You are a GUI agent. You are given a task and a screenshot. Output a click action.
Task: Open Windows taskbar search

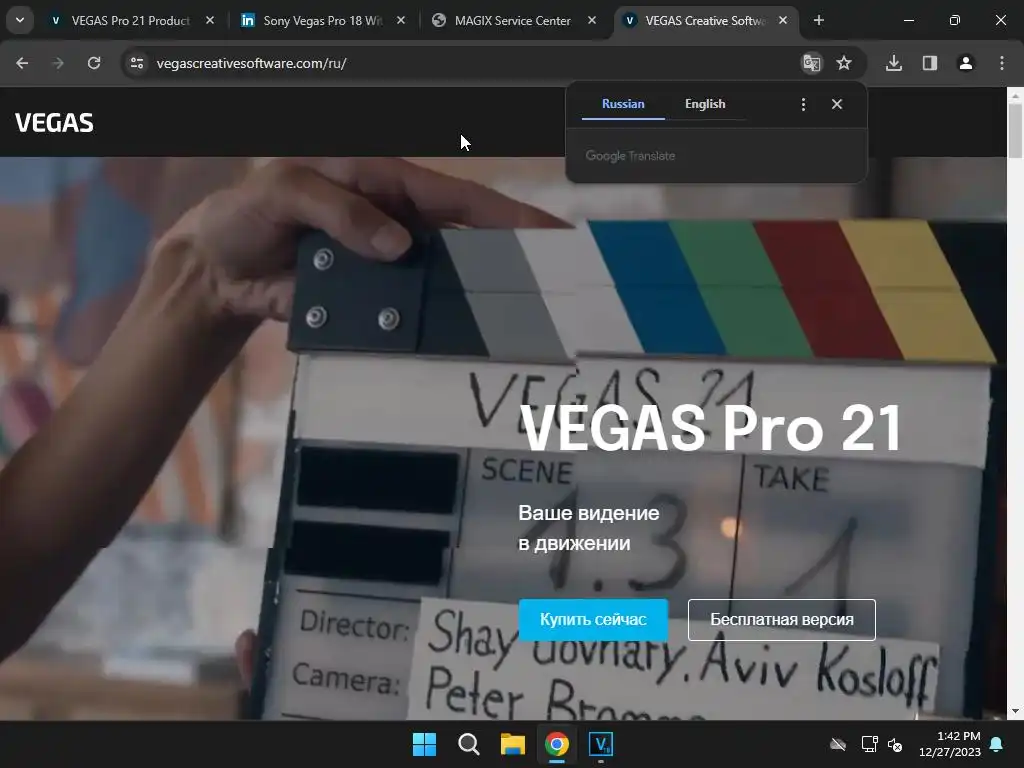468,744
